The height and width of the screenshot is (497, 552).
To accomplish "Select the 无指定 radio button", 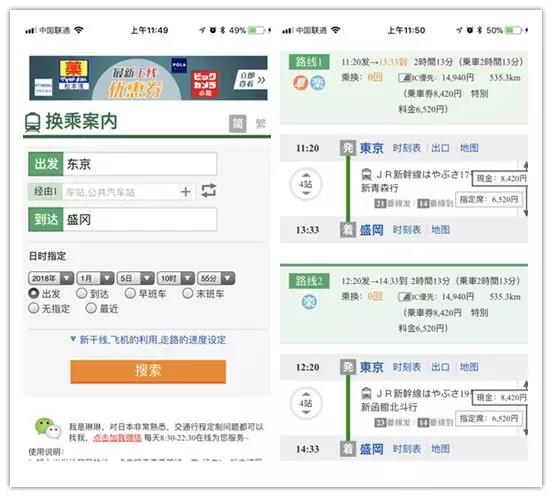I will [34, 308].
